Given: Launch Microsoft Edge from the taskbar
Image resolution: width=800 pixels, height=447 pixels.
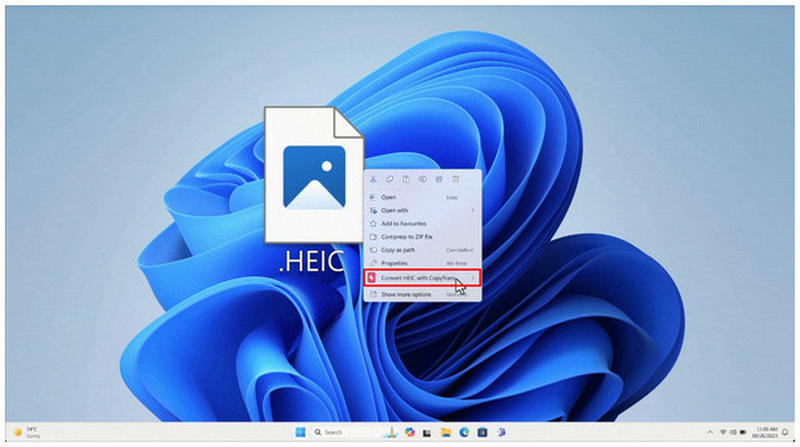Looking at the screenshot, I should (464, 432).
